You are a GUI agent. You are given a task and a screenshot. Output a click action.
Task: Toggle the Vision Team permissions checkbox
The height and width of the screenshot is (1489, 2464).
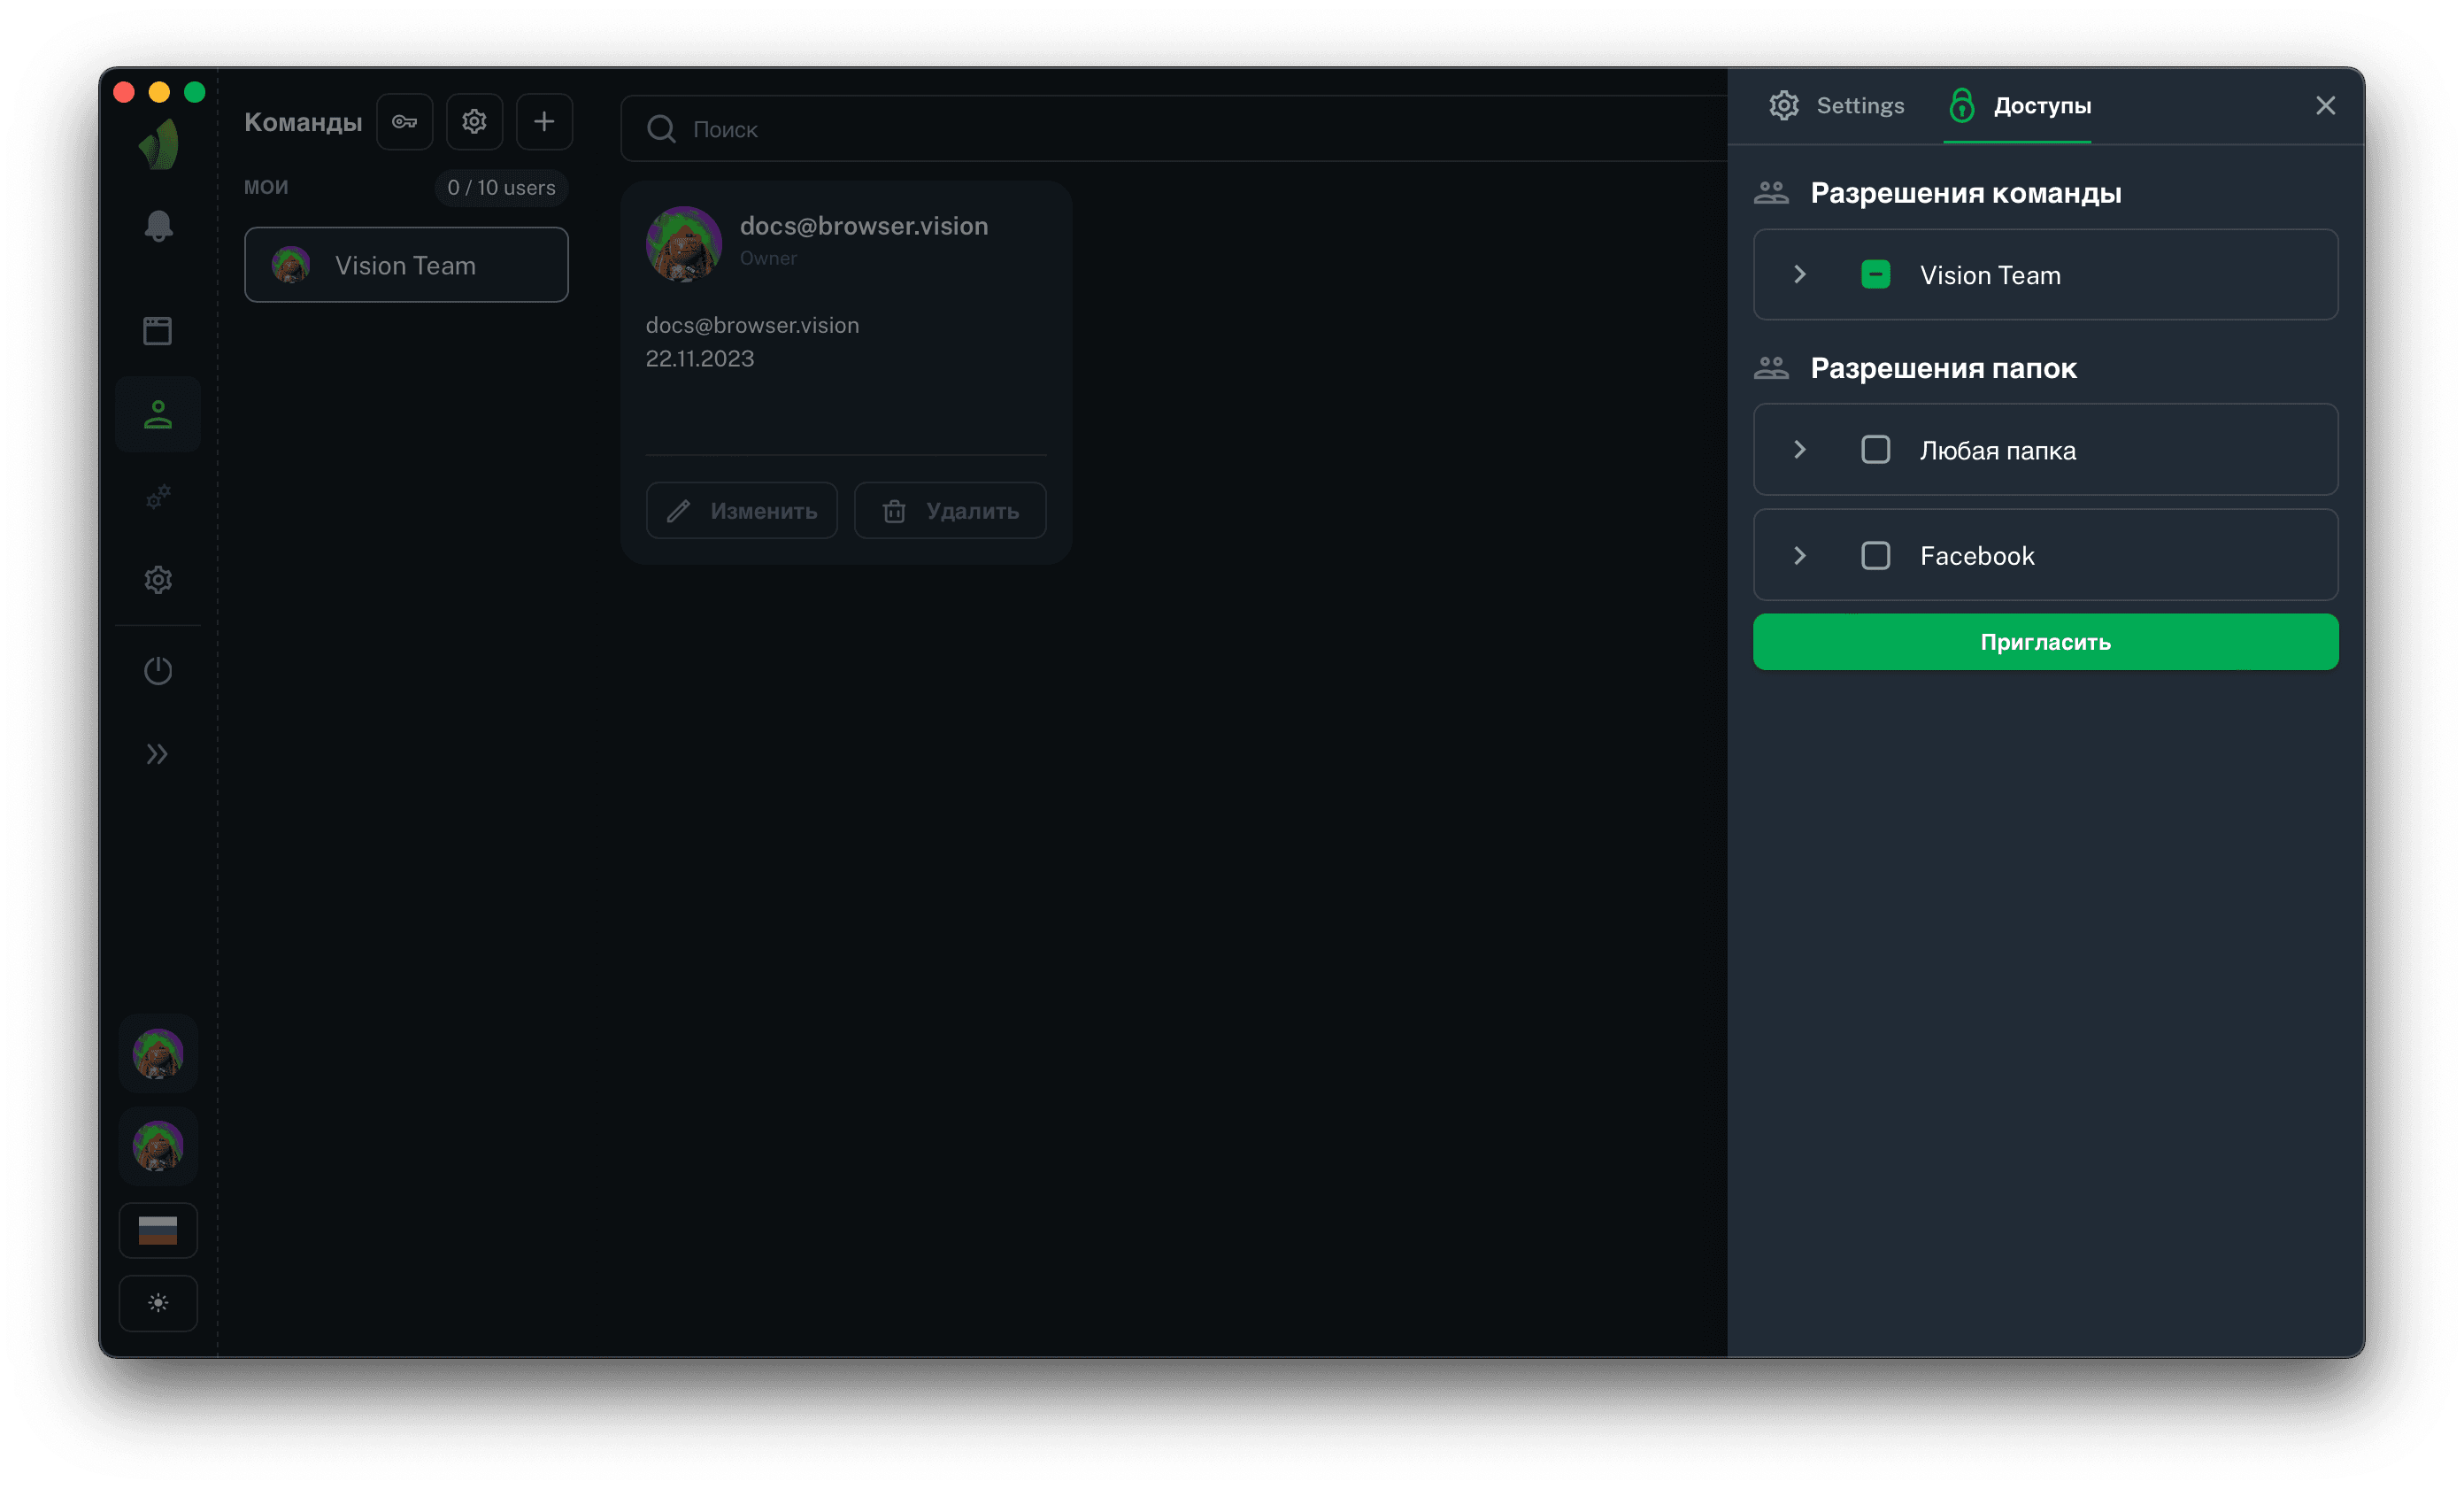pyautogui.click(x=1875, y=275)
